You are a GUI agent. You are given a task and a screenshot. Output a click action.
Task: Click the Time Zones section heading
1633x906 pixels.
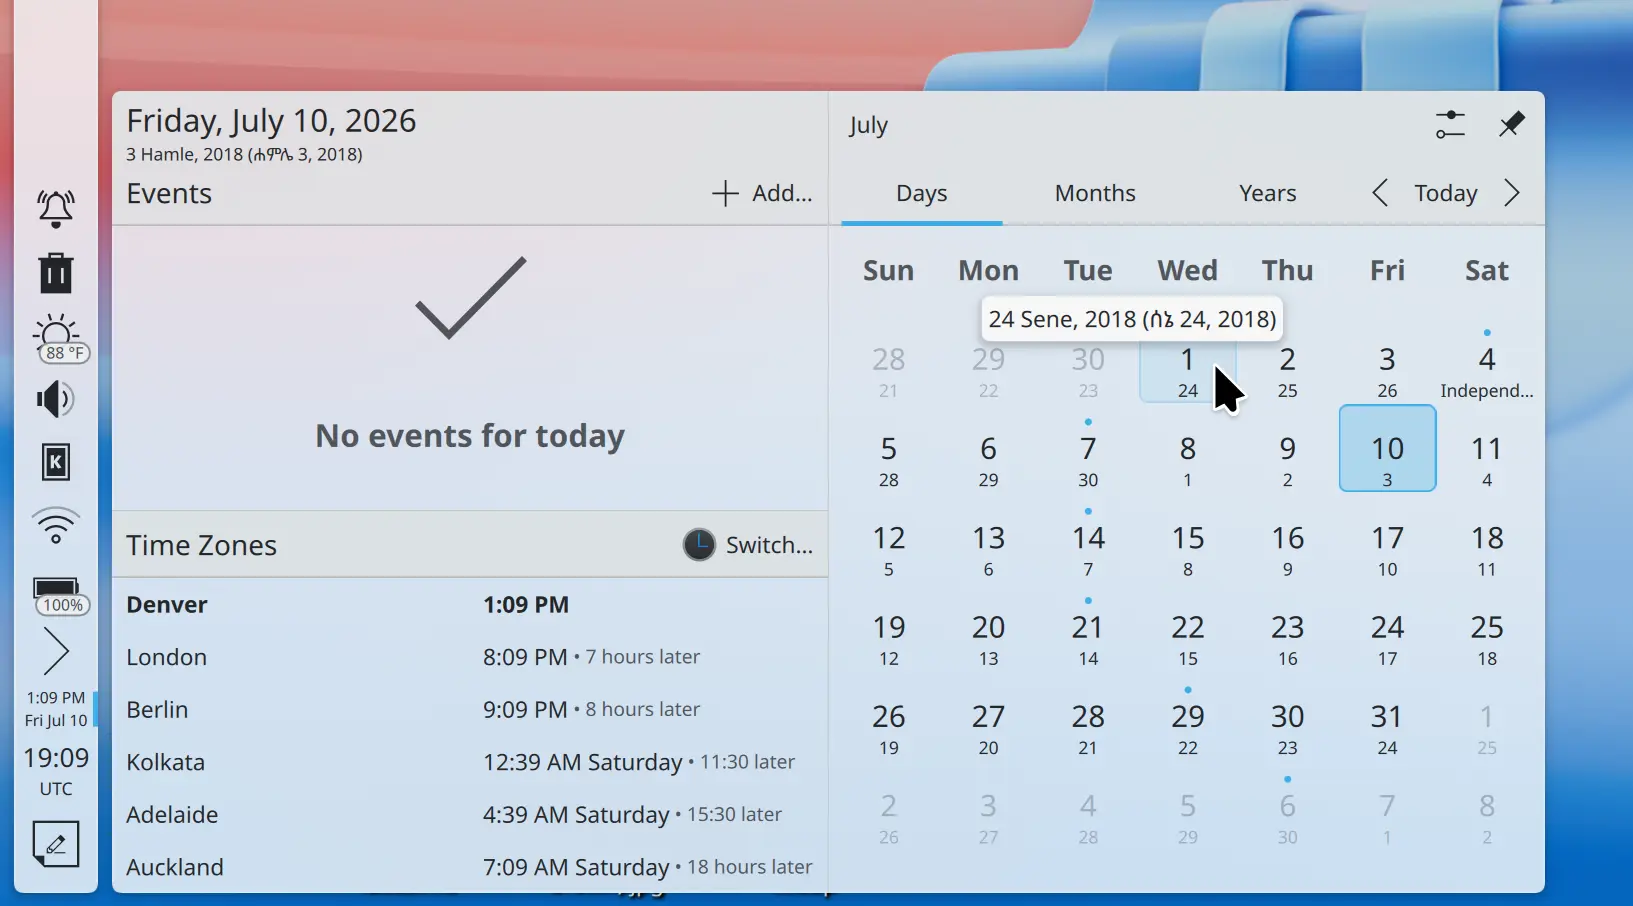point(201,545)
